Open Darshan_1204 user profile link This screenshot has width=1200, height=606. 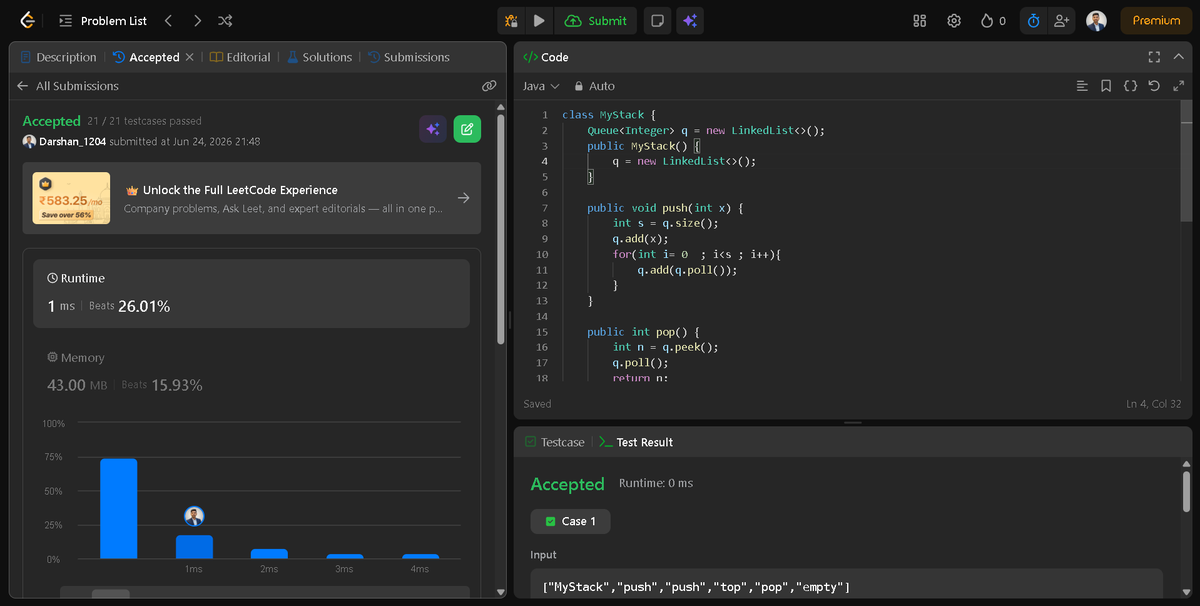pyautogui.click(x=72, y=142)
